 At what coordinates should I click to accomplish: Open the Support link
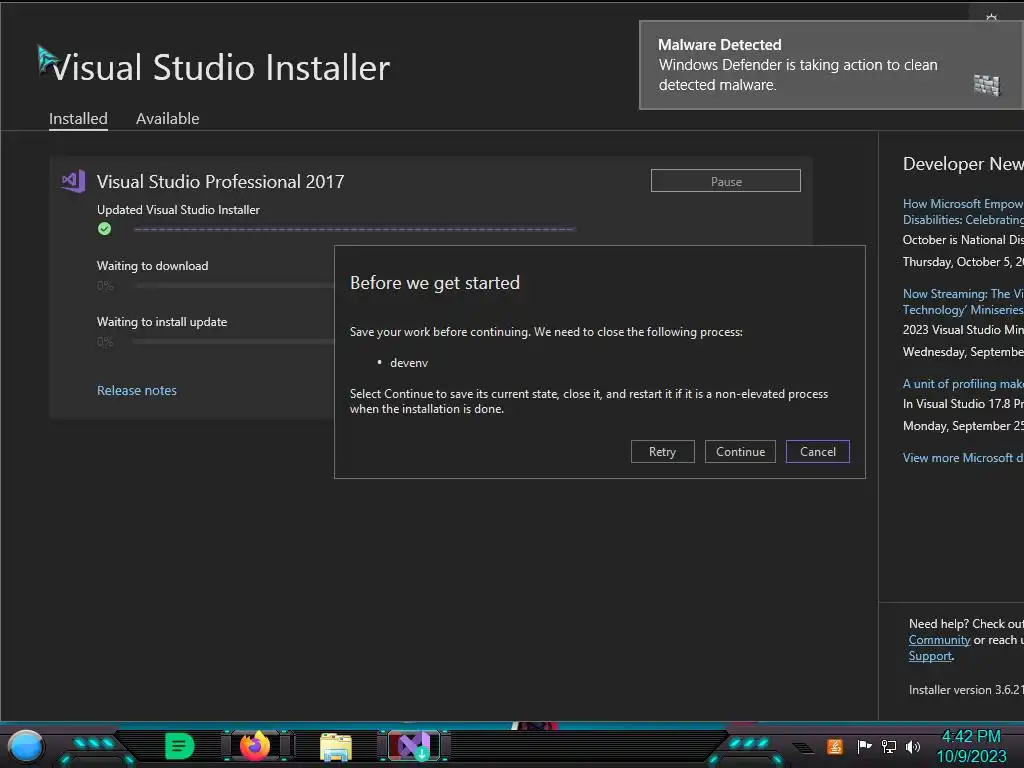pos(930,656)
